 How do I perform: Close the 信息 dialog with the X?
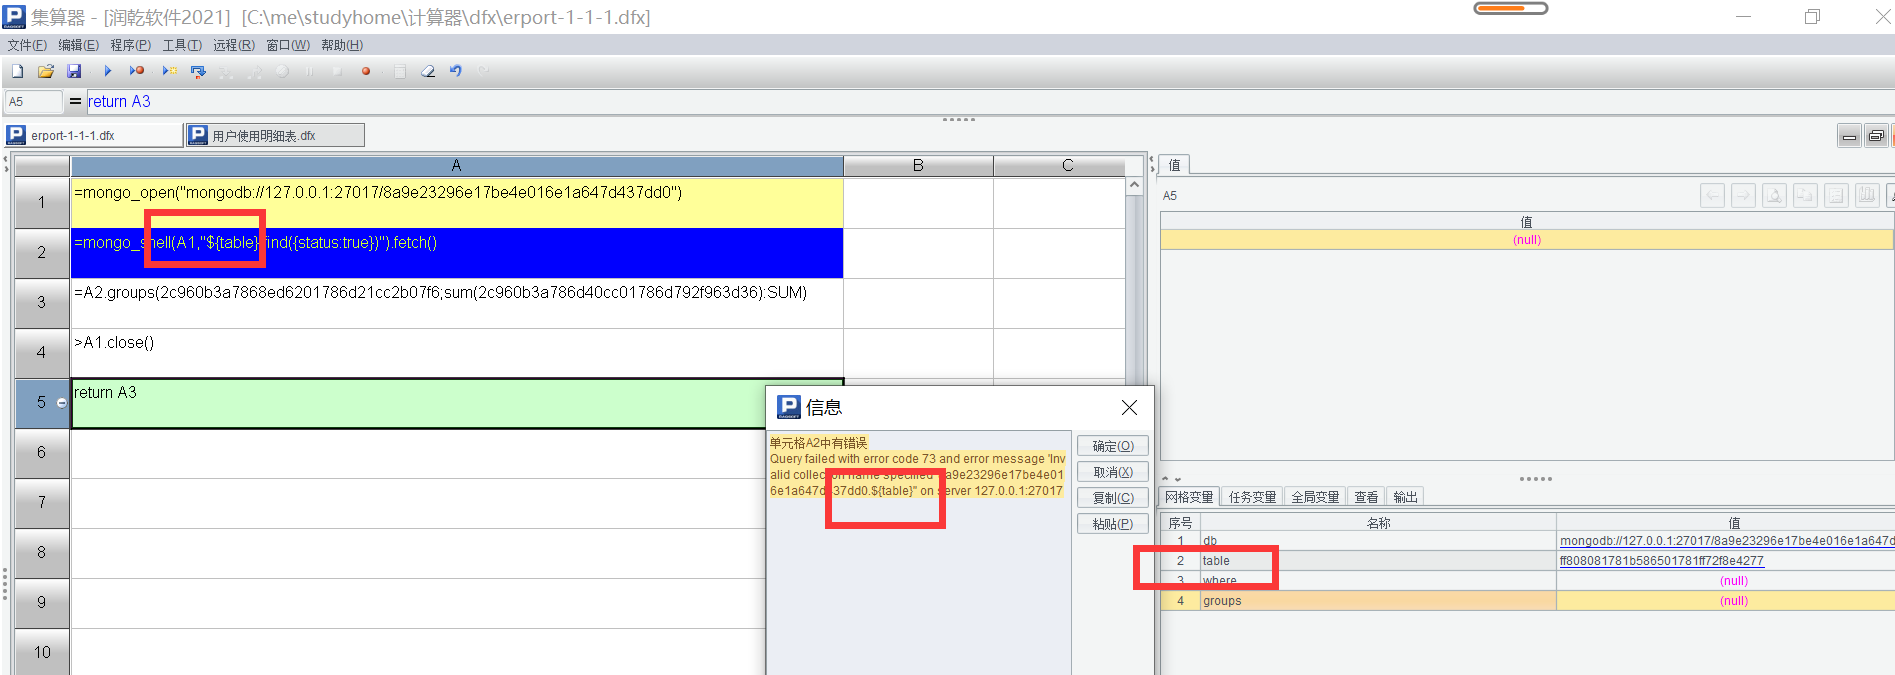point(1129,407)
